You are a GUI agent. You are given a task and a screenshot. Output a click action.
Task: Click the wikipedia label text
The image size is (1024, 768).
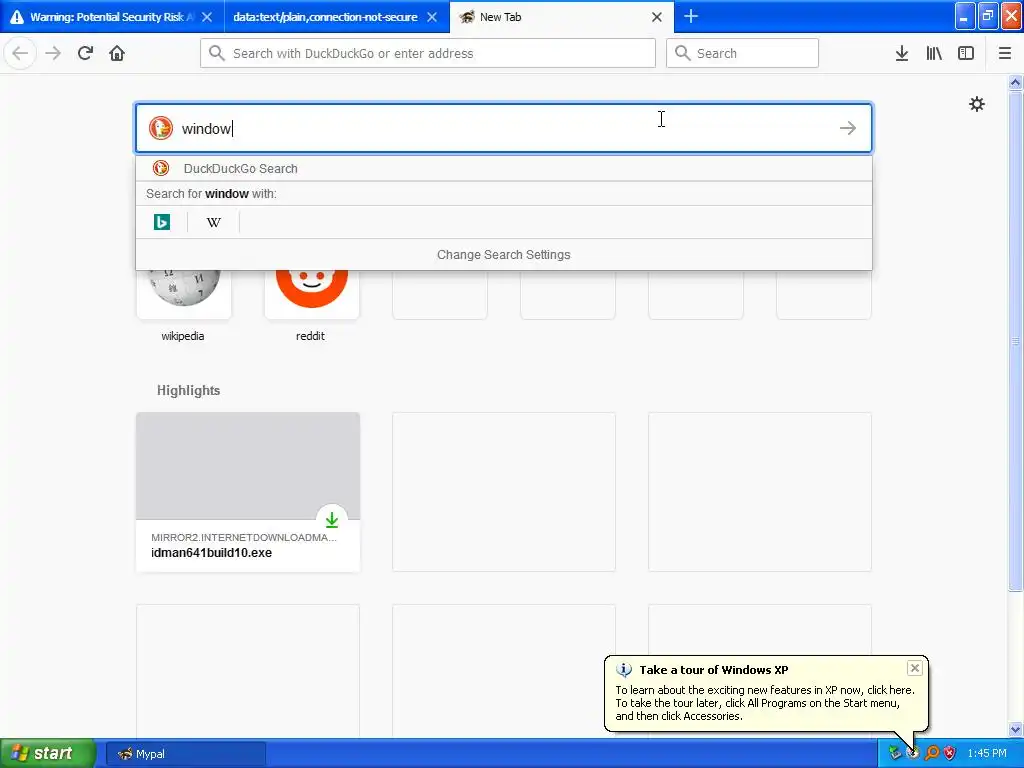tap(183, 336)
